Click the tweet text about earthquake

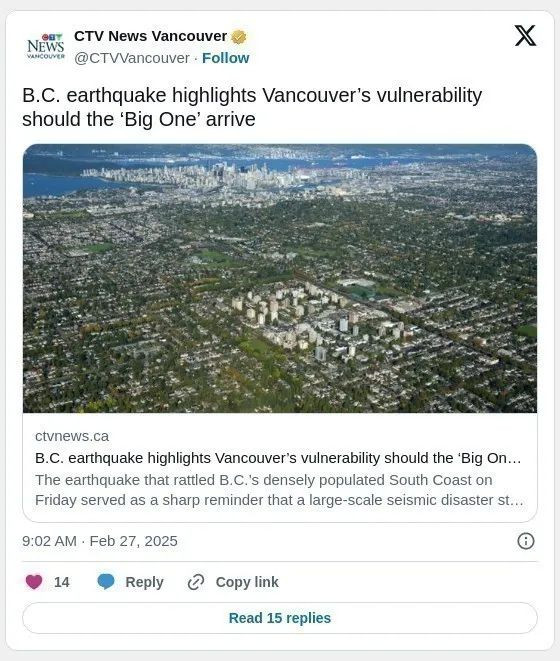(252, 107)
